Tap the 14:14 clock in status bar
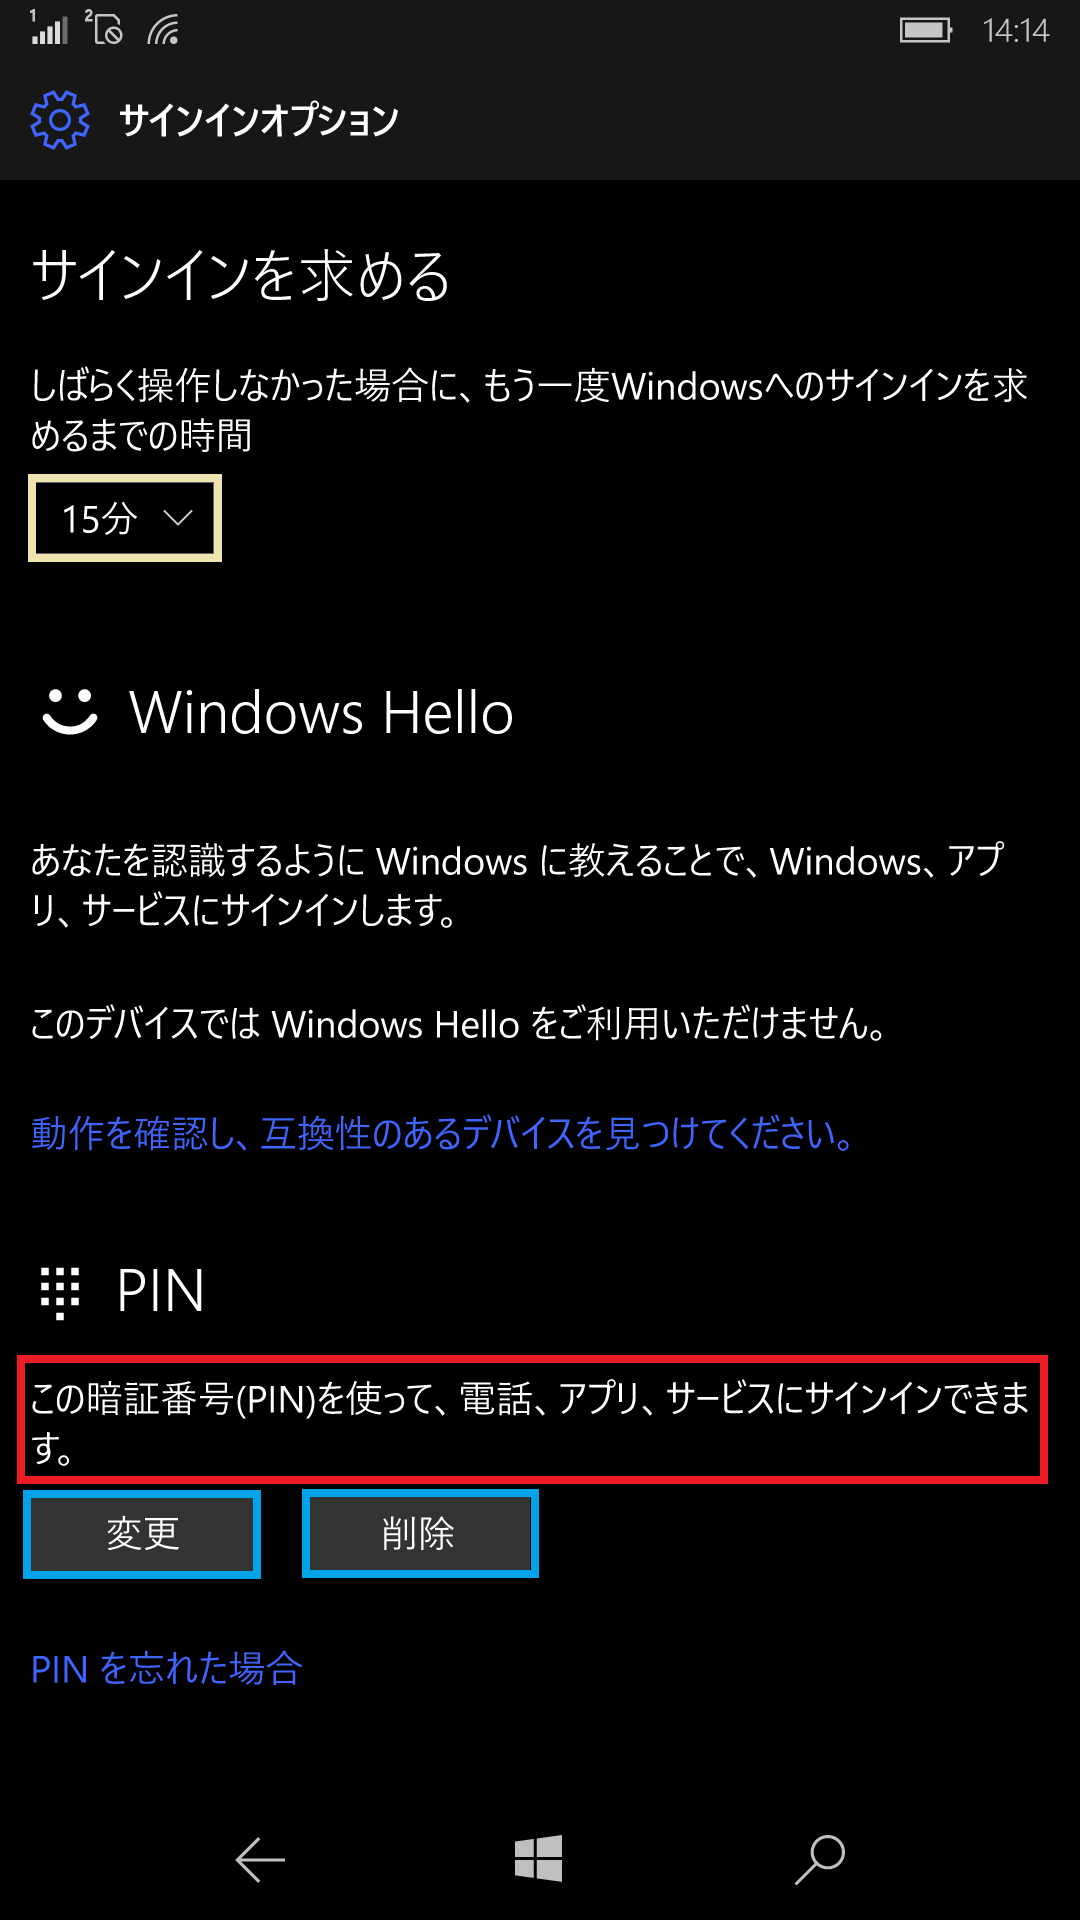Screen dimensions: 1080x1920 (x=1015, y=31)
